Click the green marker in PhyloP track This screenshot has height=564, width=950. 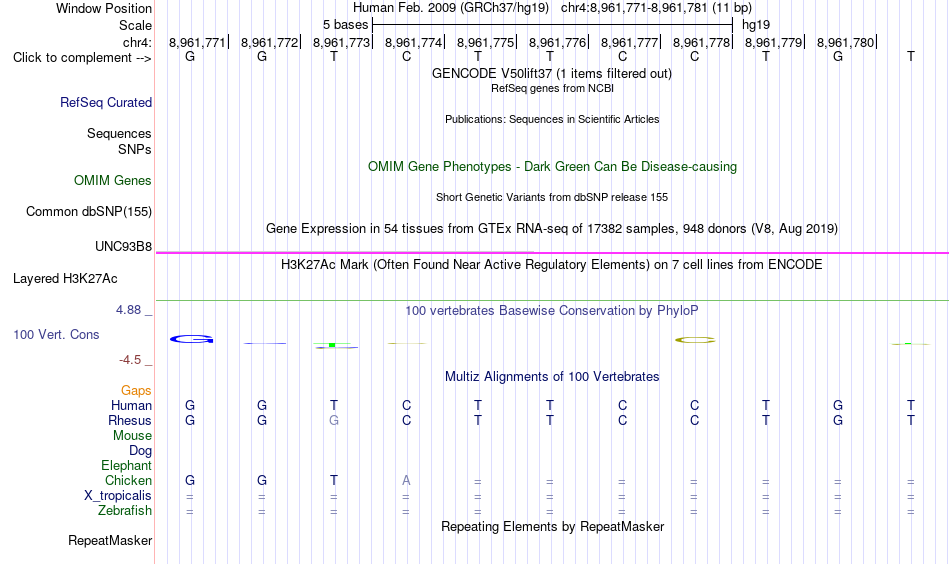click(332, 345)
